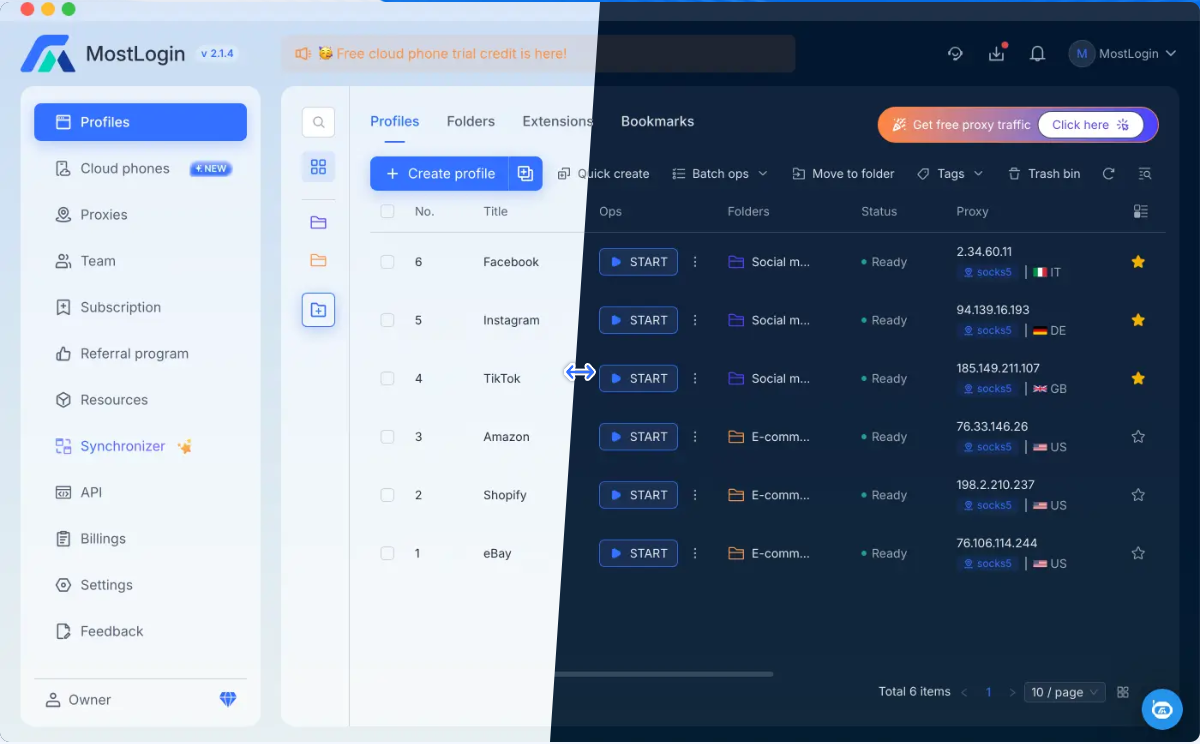Select the purple folder icon in rail
The height and width of the screenshot is (744, 1200).
click(x=318, y=222)
